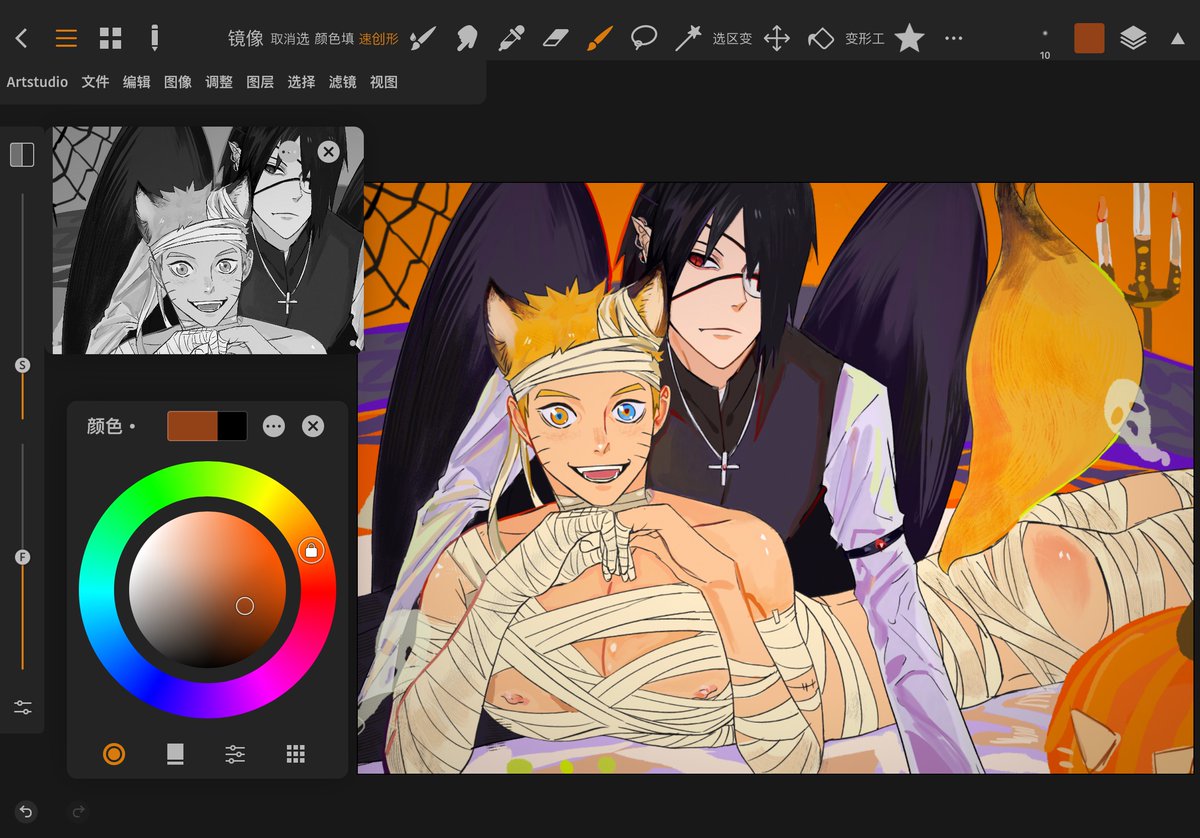Switch to color fill swatch tab
This screenshot has height=838, width=1200.
(175, 754)
